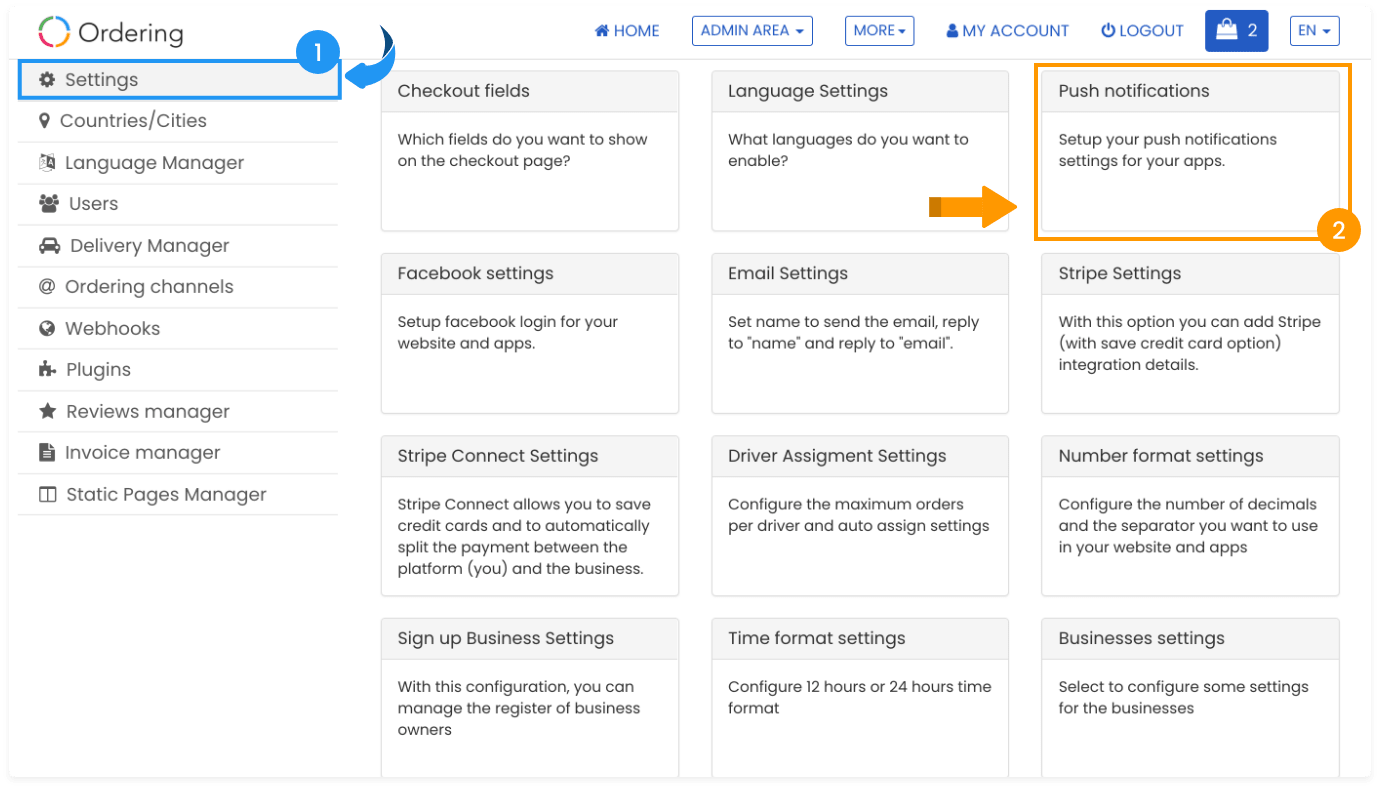Image resolution: width=1380 pixels, height=789 pixels.
Task: Open Reviews manager sidebar entry
Action: [x=178, y=412]
